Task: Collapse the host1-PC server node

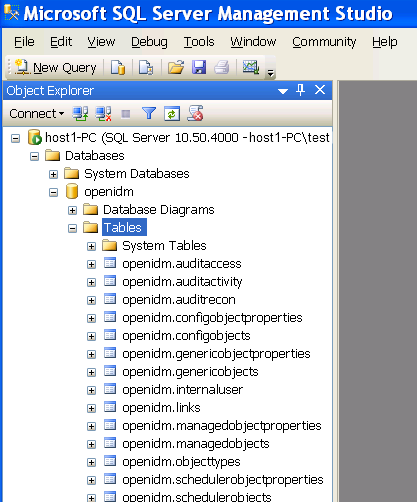Action: [x=15, y=138]
